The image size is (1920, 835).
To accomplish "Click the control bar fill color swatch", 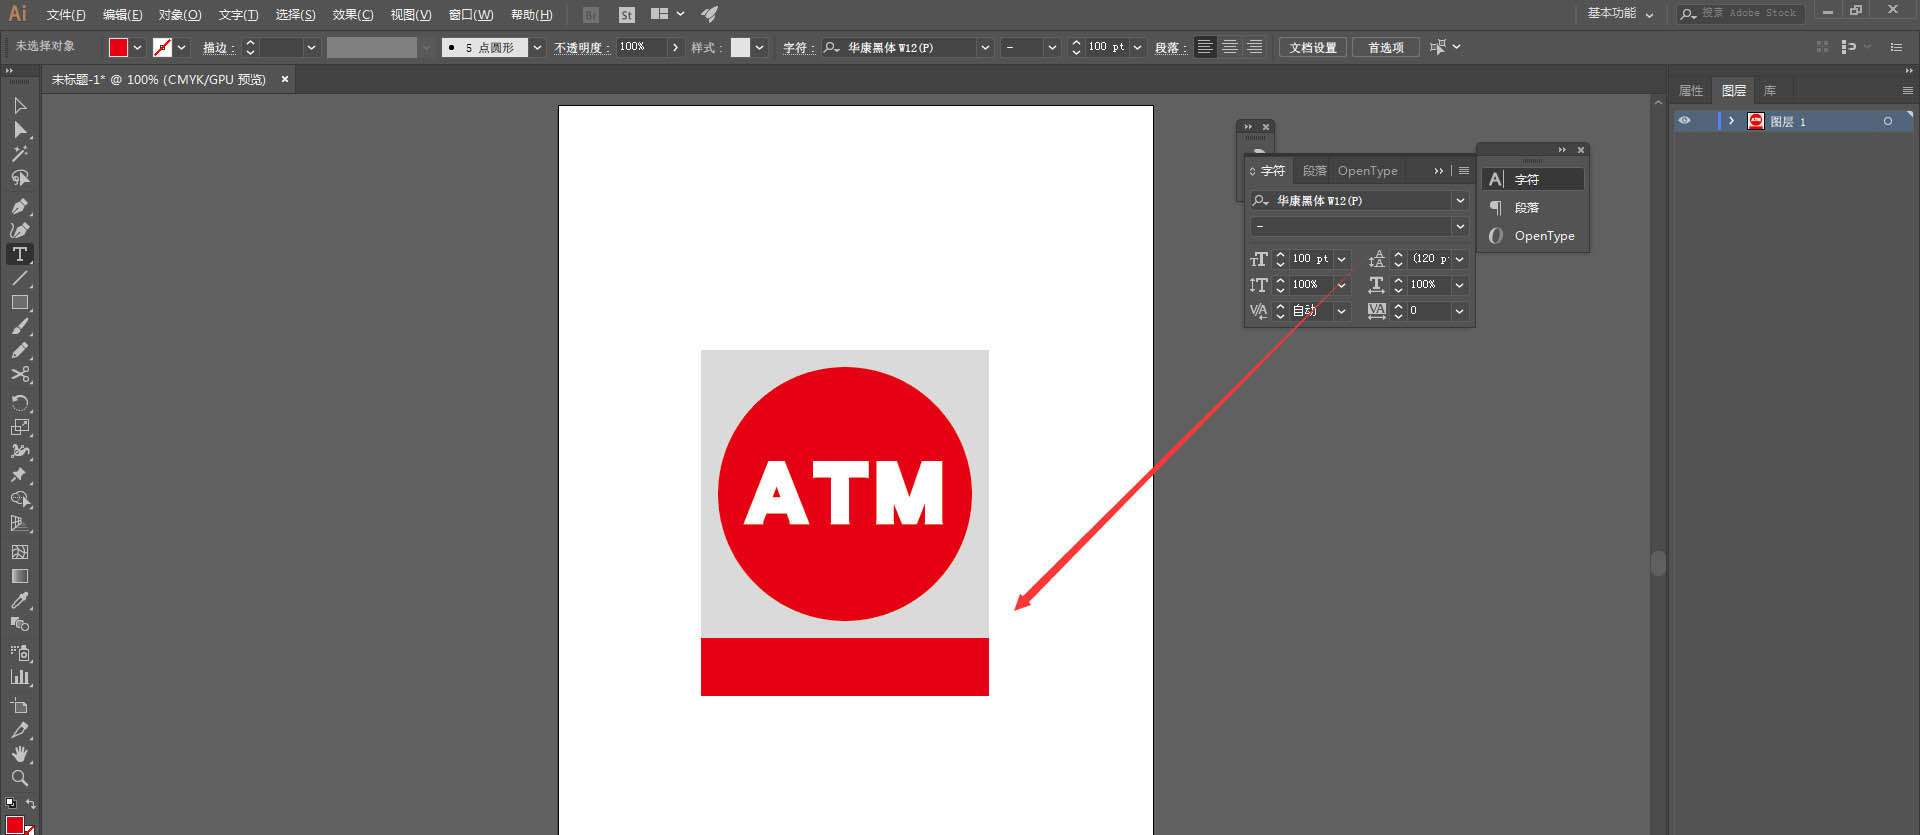I will pyautogui.click(x=118, y=47).
